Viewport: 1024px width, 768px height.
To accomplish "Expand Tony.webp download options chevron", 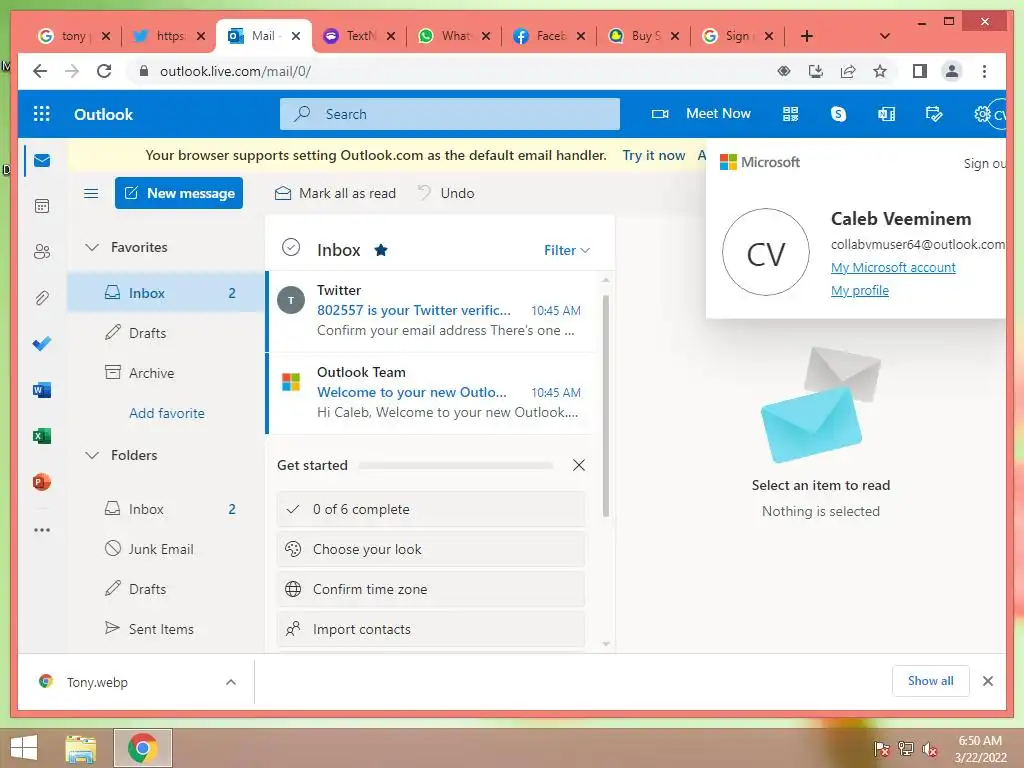I will coord(231,682).
